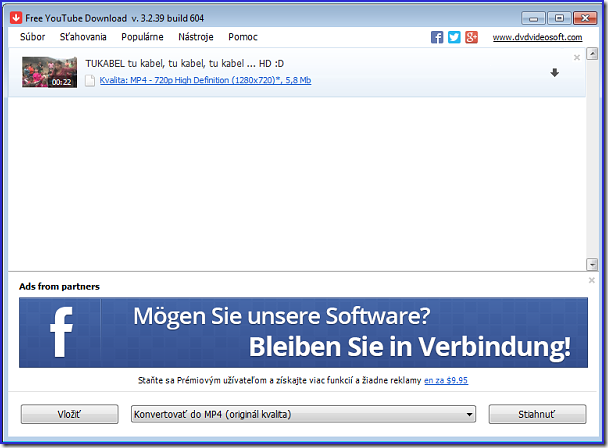Select the TUKABEL tu kabel video title

pyautogui.click(x=185, y=63)
